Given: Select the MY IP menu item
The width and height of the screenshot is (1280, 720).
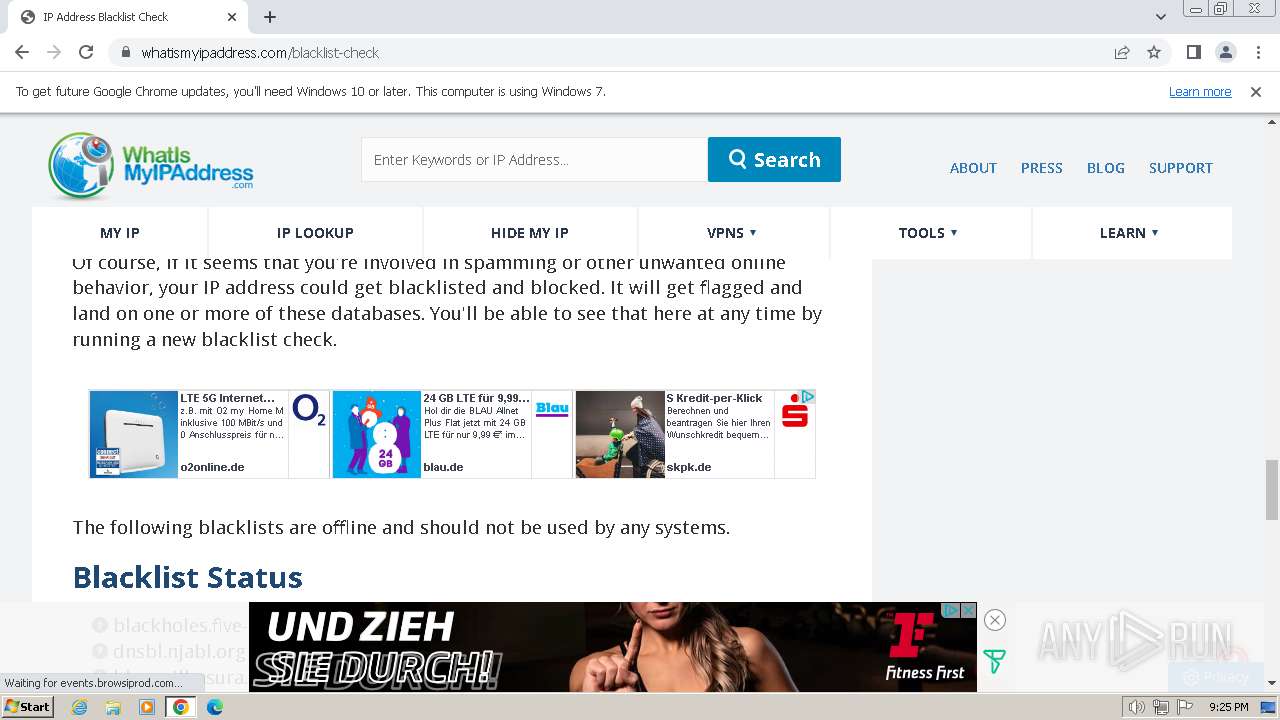Looking at the screenshot, I should click(x=120, y=233).
